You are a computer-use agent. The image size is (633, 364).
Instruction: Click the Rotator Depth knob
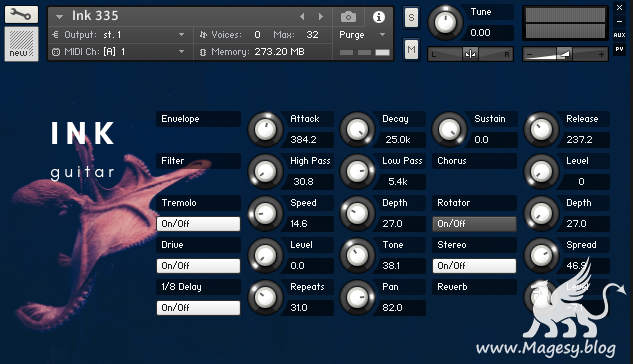(541, 213)
